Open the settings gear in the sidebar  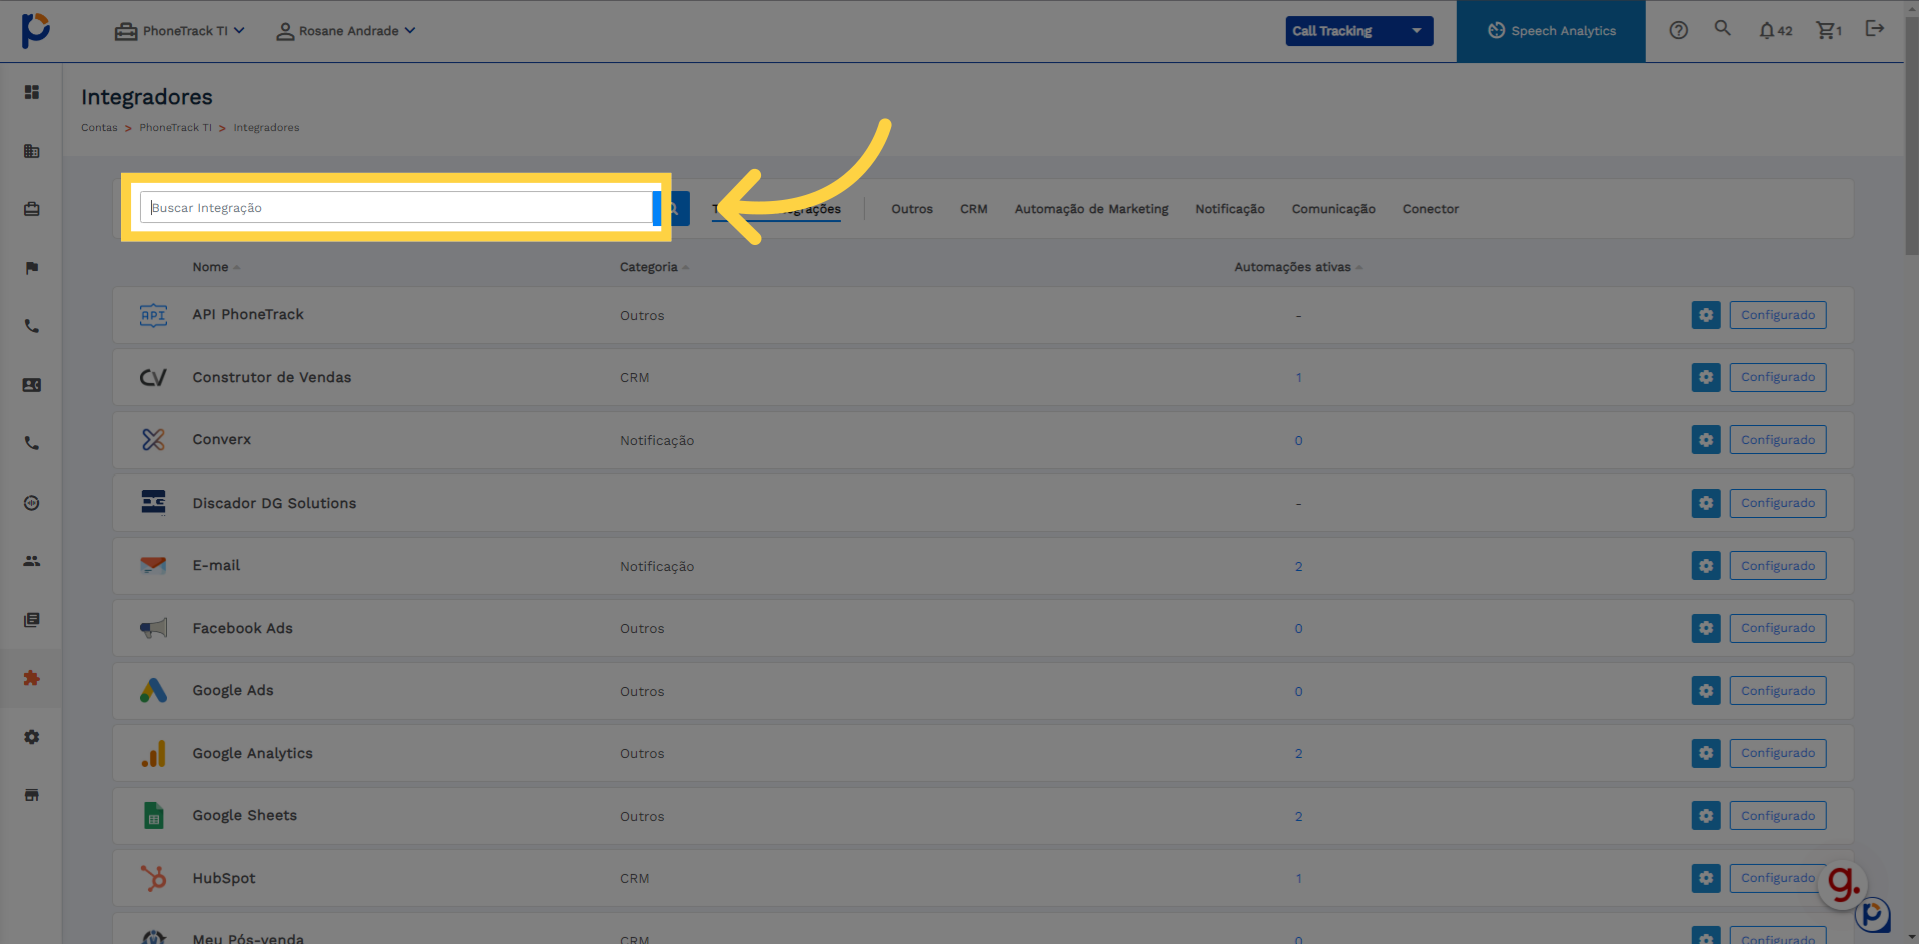tap(32, 737)
